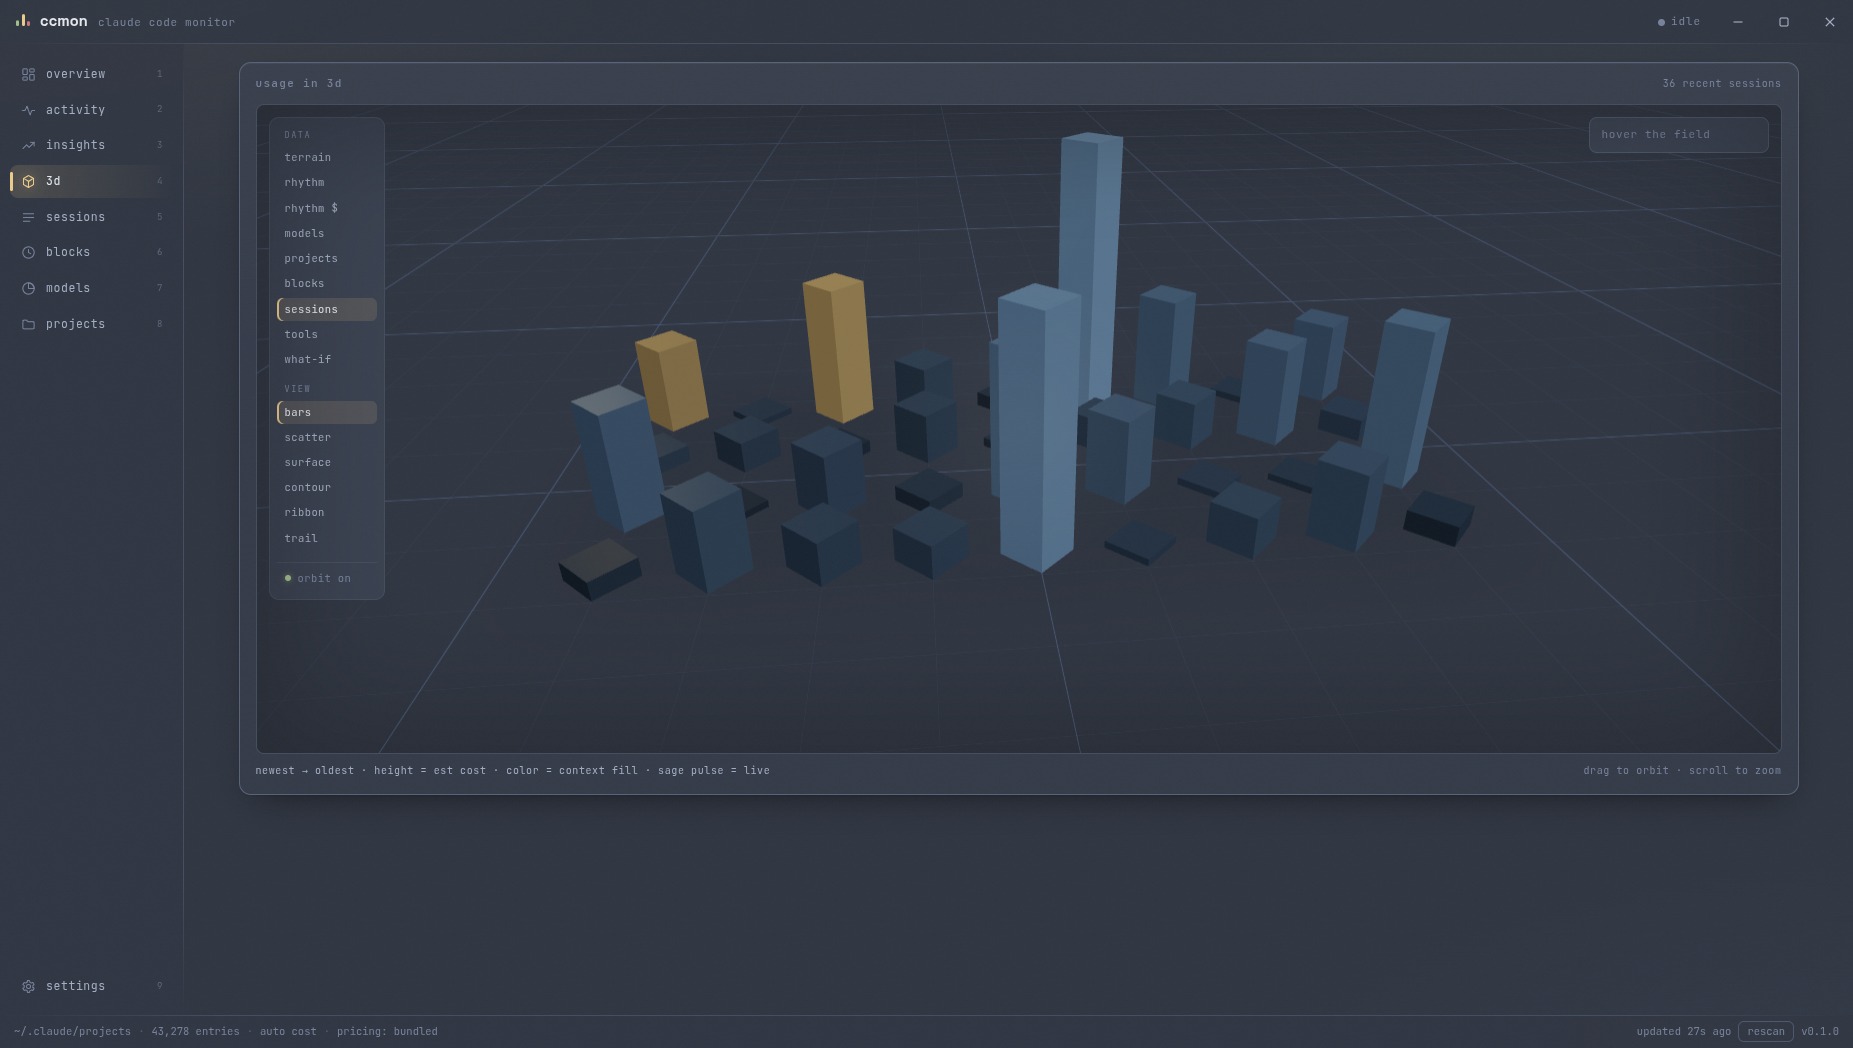The width and height of the screenshot is (1853, 1048).
Task: Select the what-if data mode
Action: point(327,359)
